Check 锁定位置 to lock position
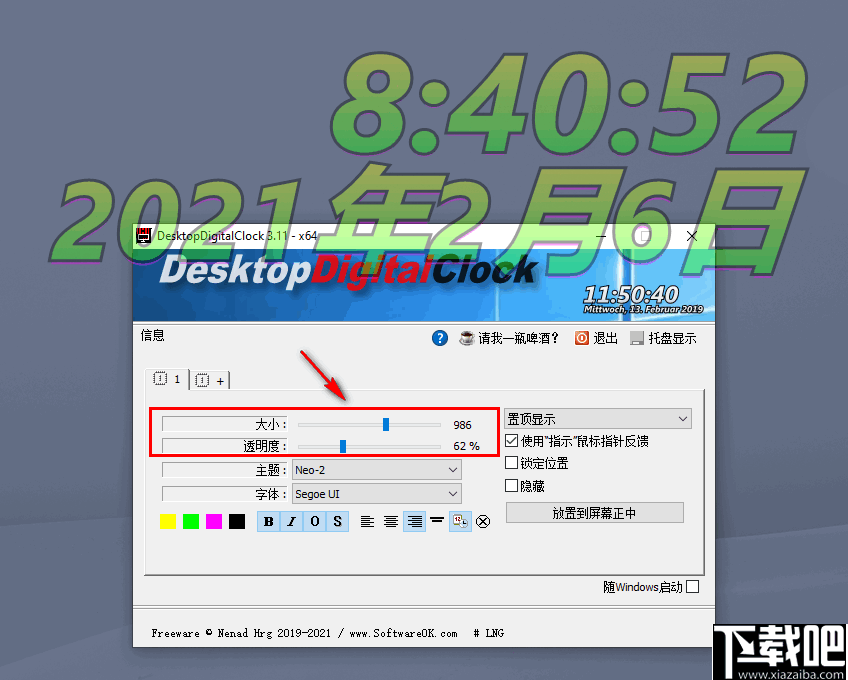Screen dimensions: 848x680 click(511, 463)
